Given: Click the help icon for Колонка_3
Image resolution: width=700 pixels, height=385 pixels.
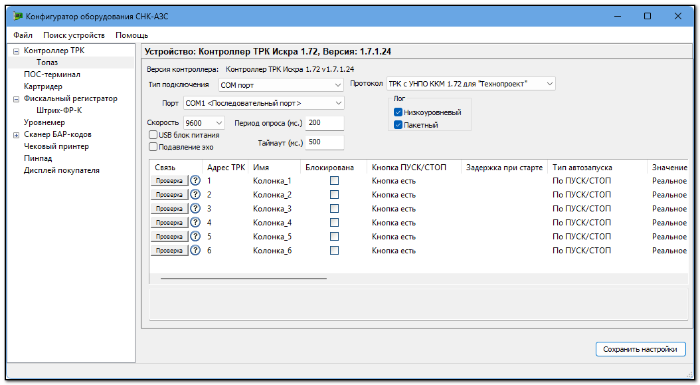Looking at the screenshot, I should click(195, 208).
